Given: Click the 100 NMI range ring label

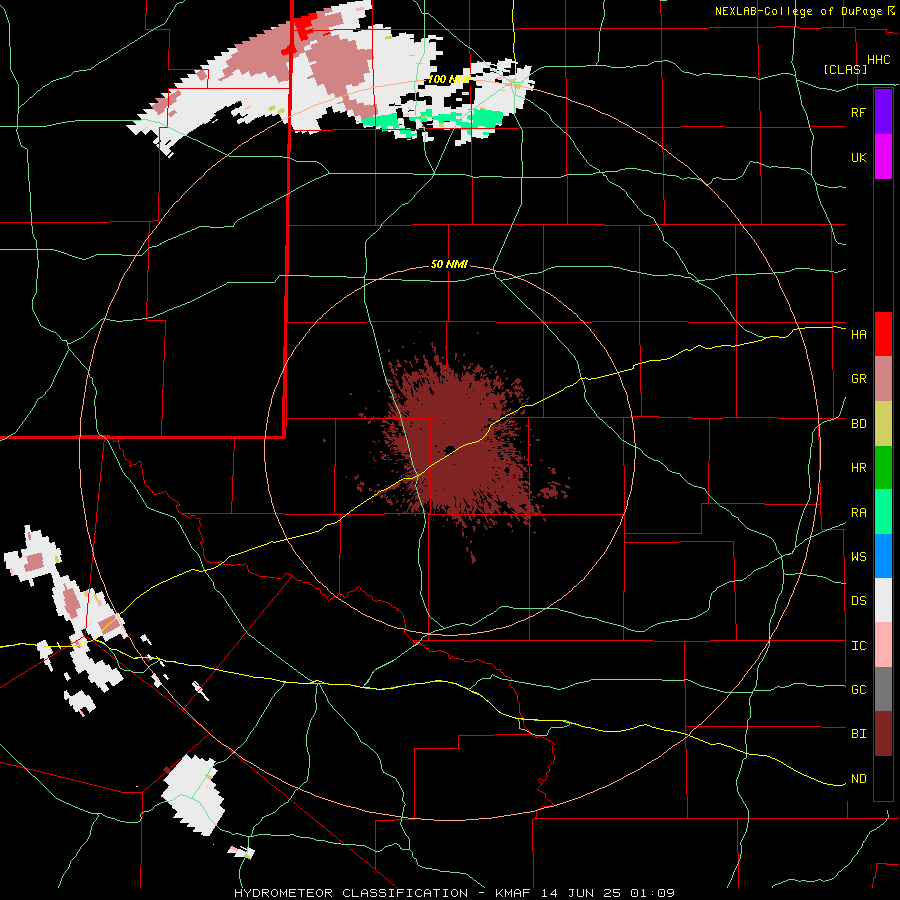Looking at the screenshot, I should click(449, 79).
